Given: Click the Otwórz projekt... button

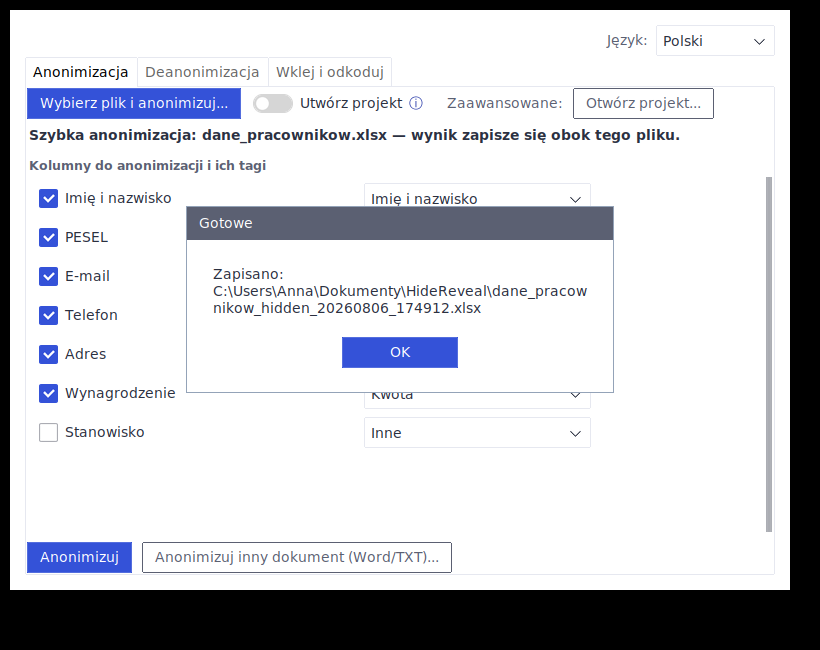Looking at the screenshot, I should click(x=643, y=104).
